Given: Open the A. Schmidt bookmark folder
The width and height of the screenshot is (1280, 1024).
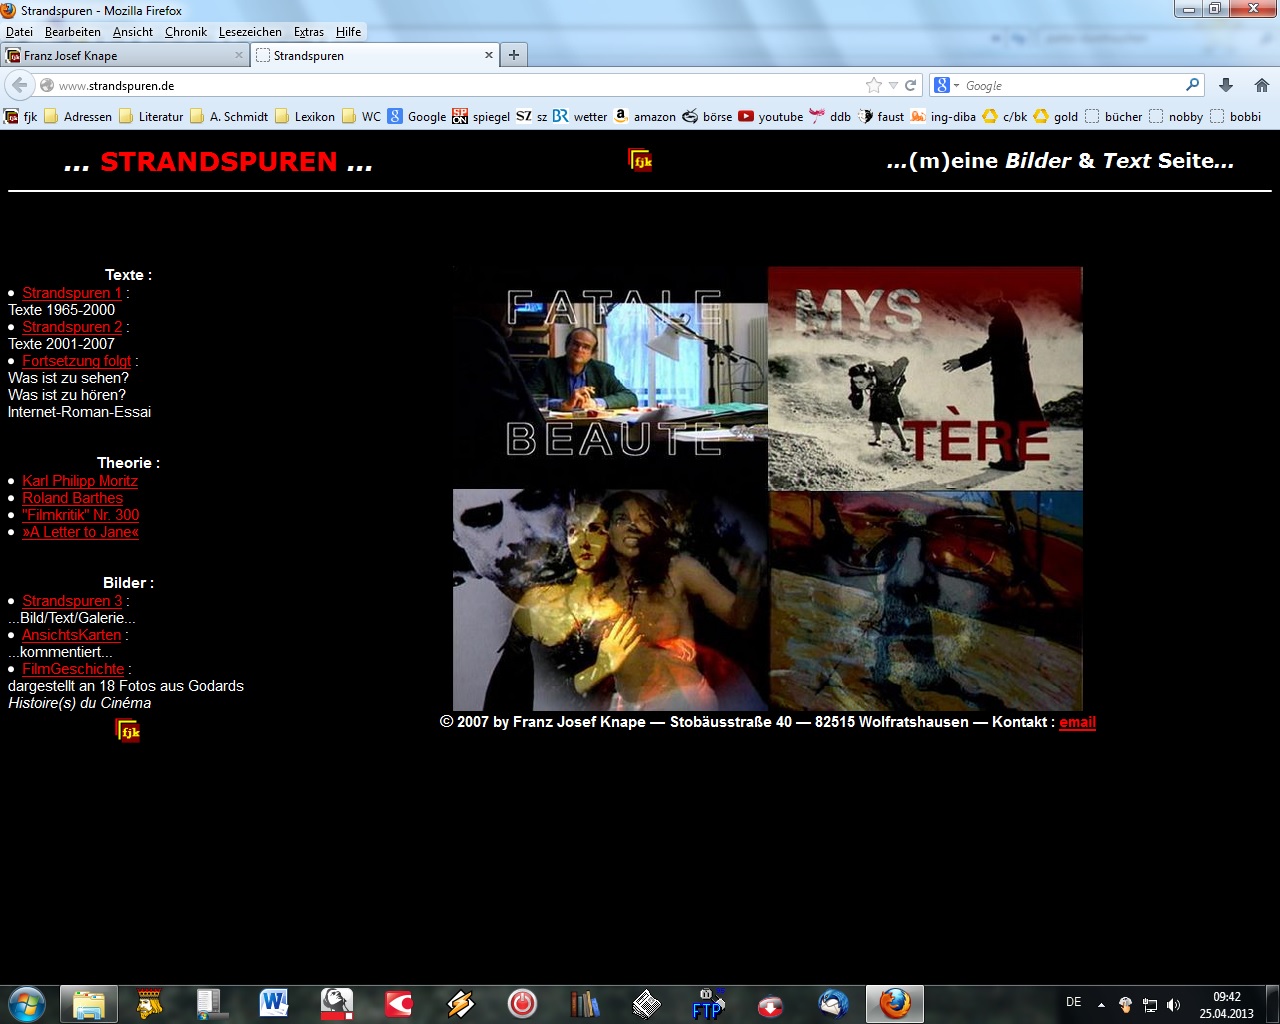Looking at the screenshot, I should click(229, 116).
